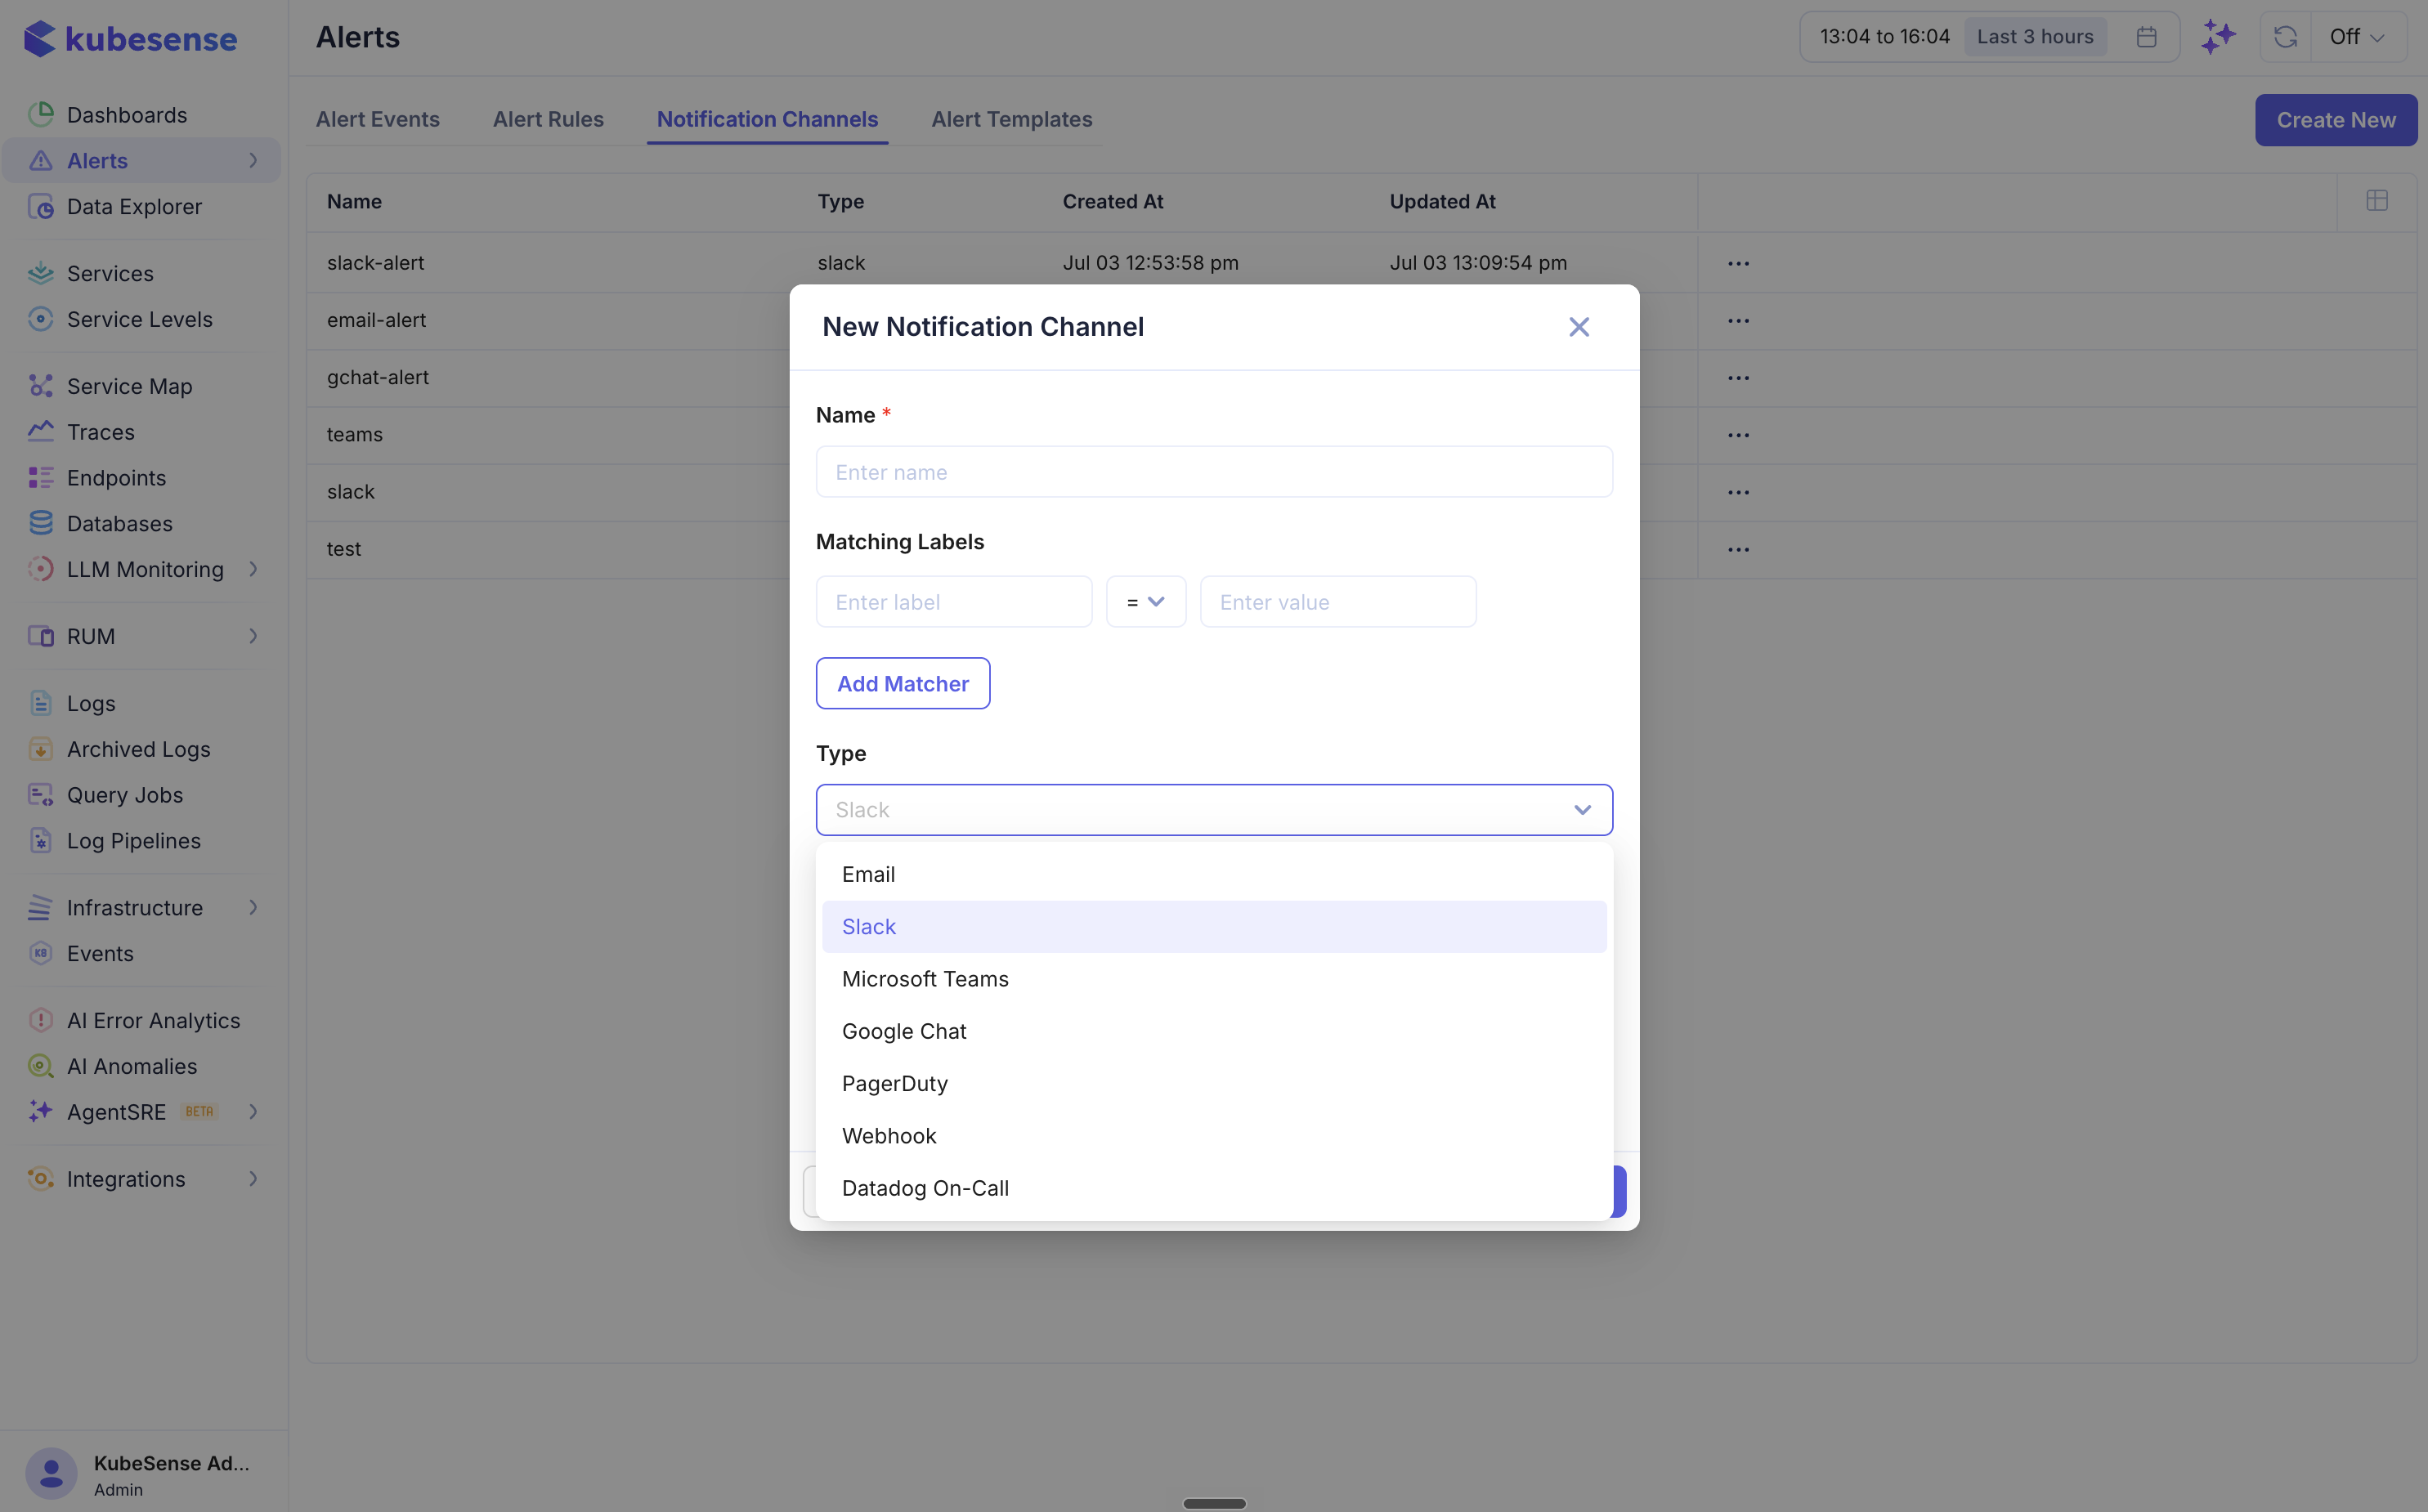The height and width of the screenshot is (1512, 2428).
Task: Click the Data Explorer sidebar icon
Action: coord(41,206)
